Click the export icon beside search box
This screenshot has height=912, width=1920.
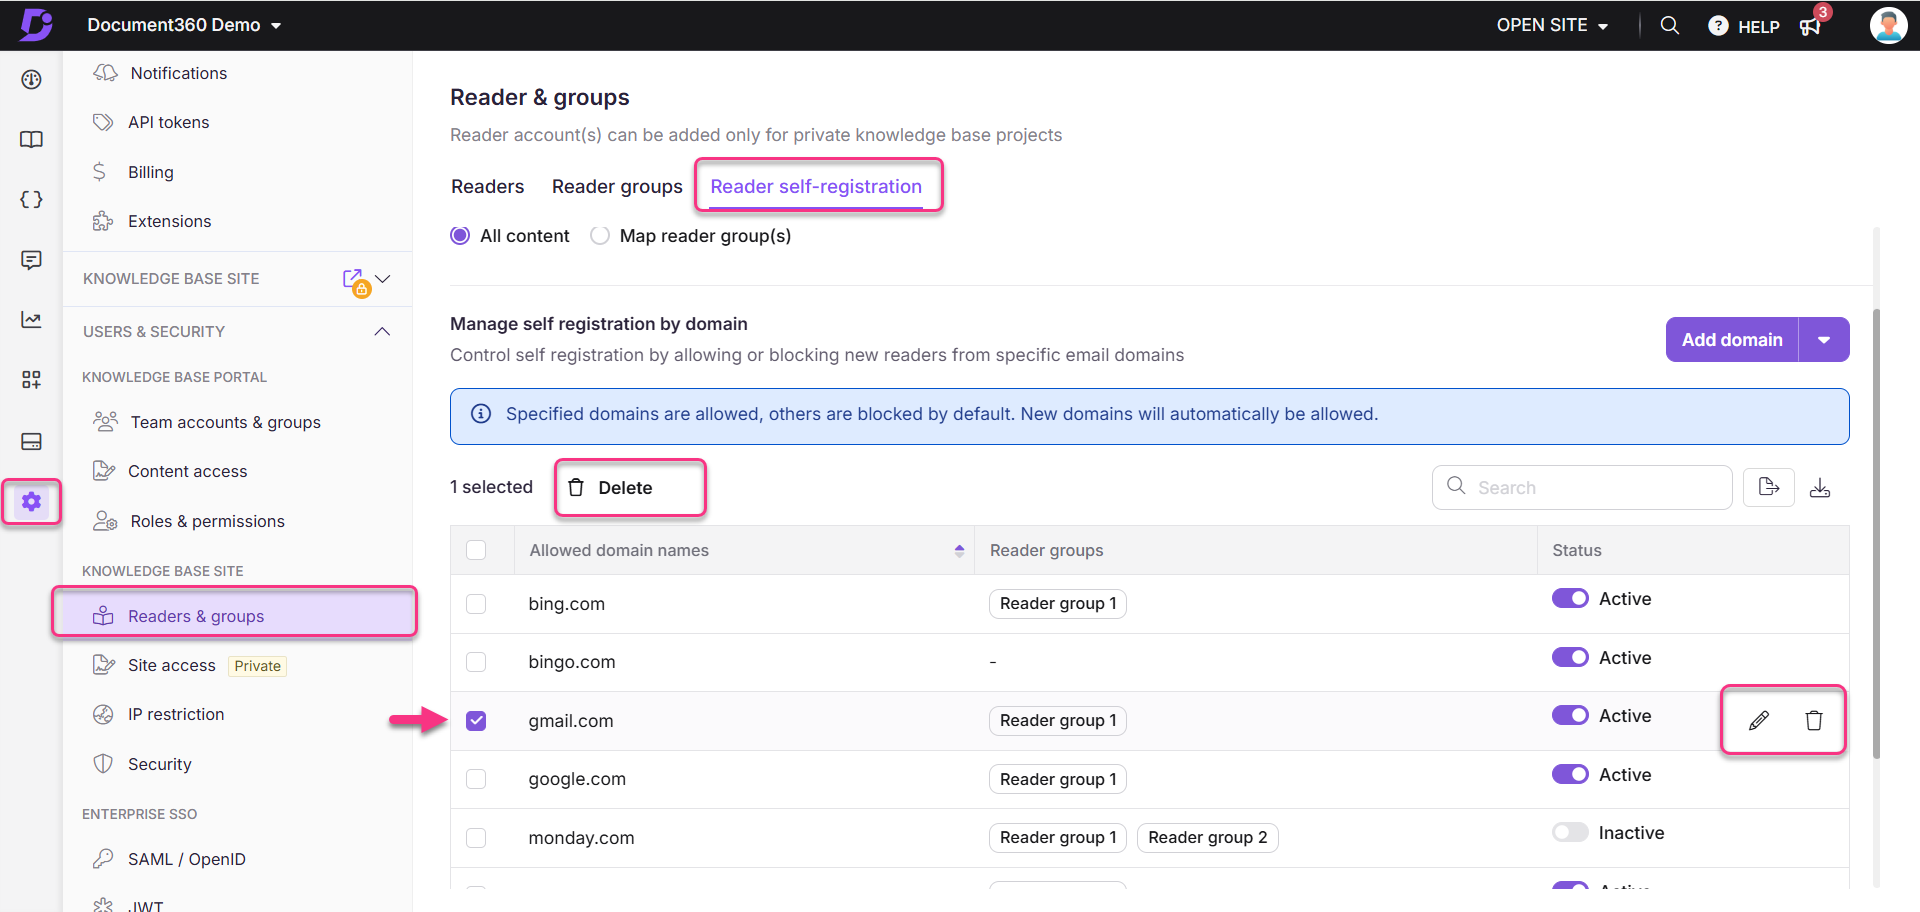pyautogui.click(x=1769, y=487)
